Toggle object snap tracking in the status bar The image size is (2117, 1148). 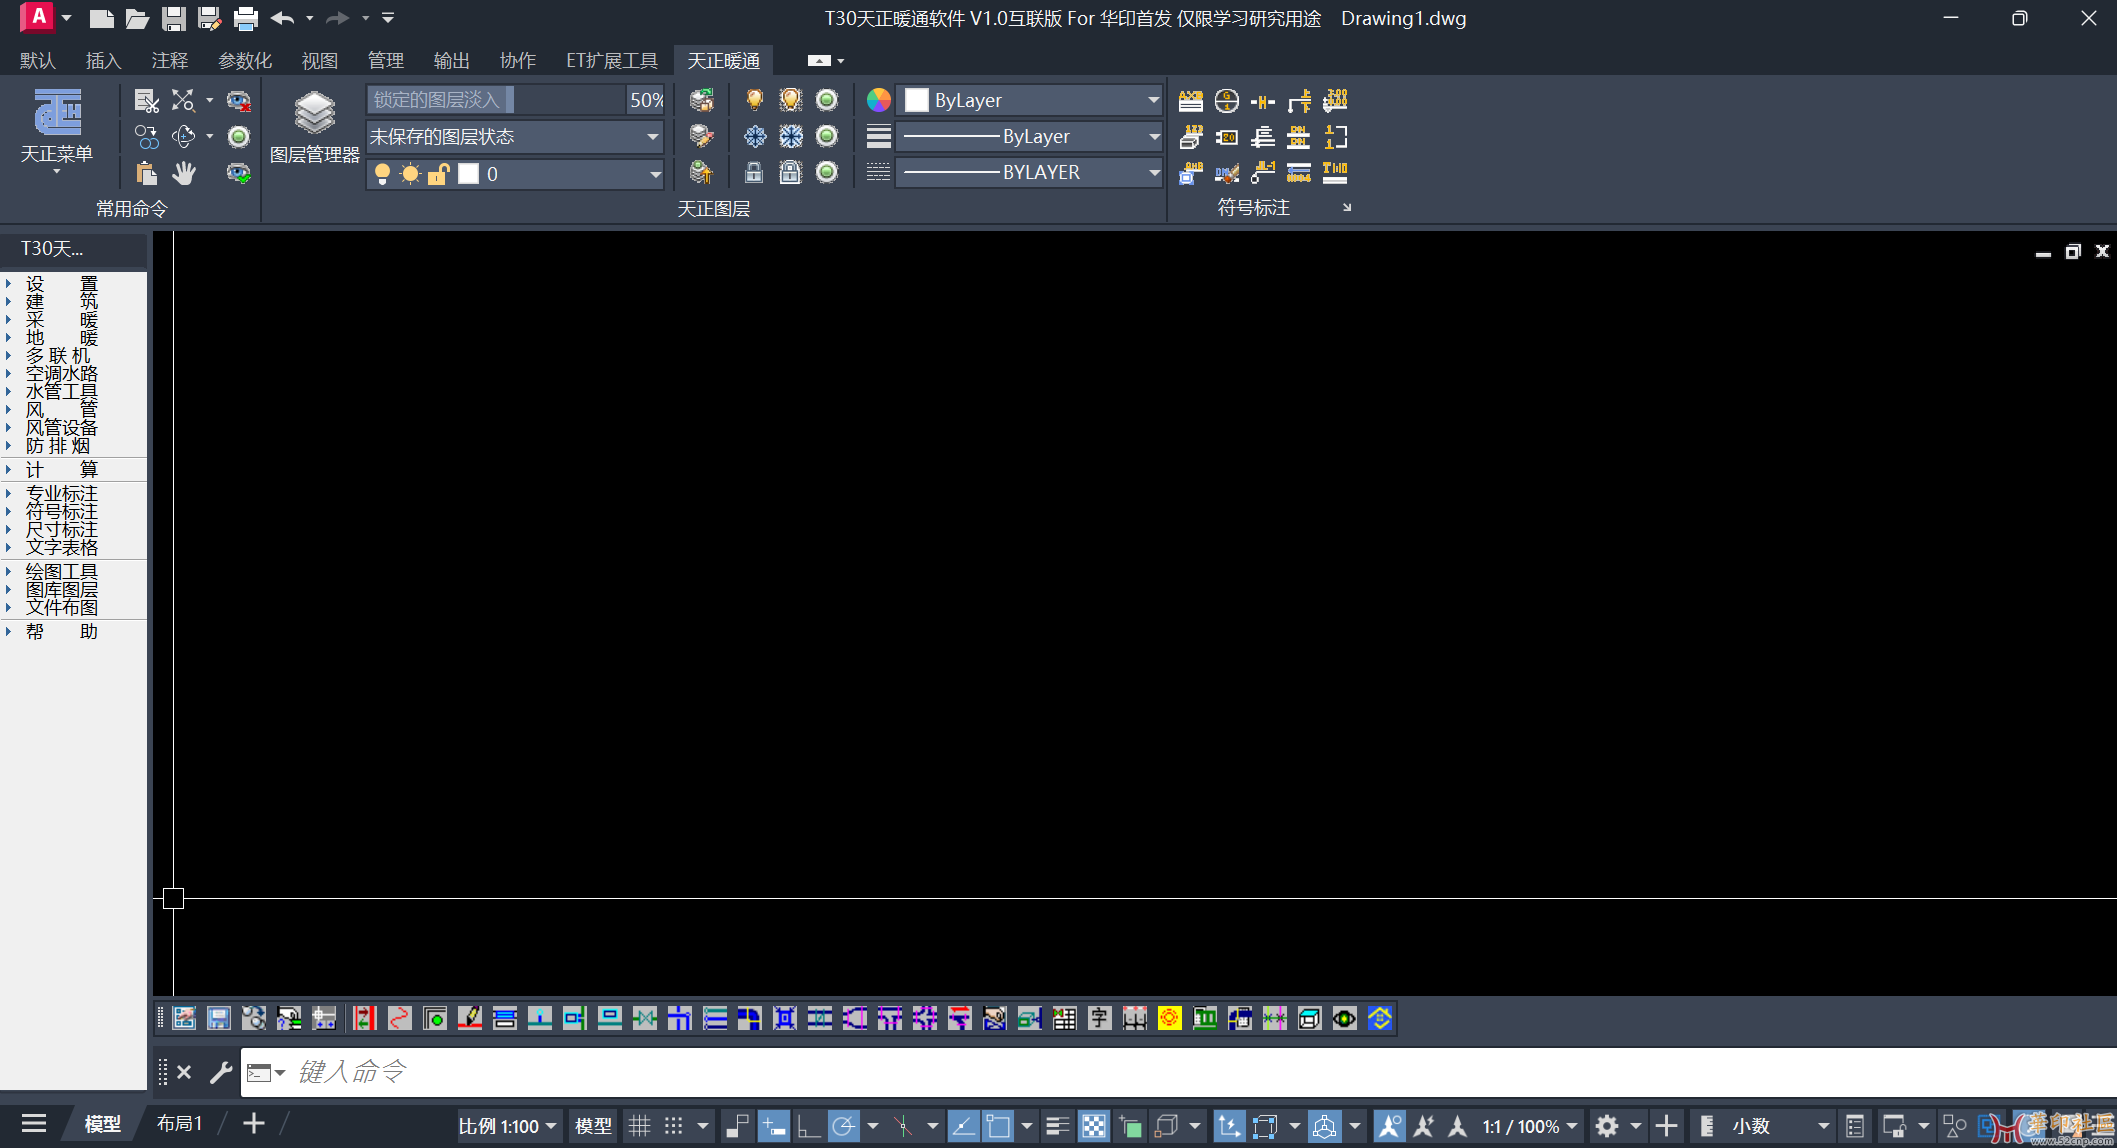click(962, 1126)
